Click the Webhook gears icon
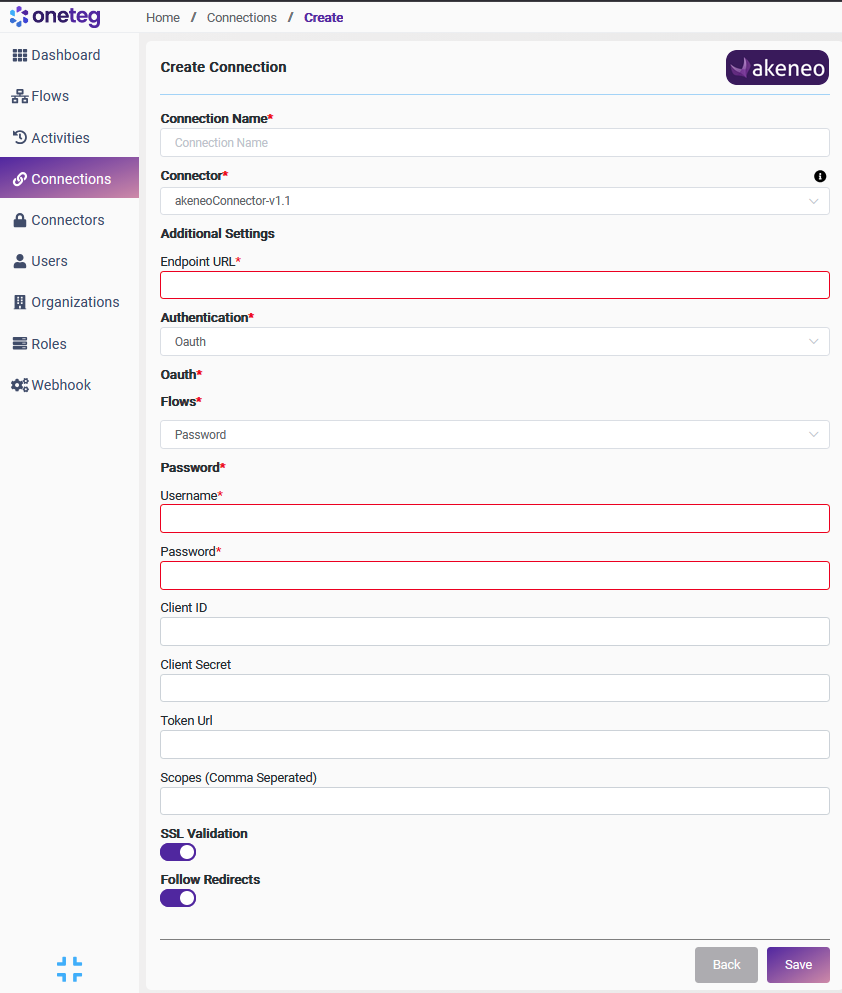842x993 pixels. pyautogui.click(x=19, y=385)
